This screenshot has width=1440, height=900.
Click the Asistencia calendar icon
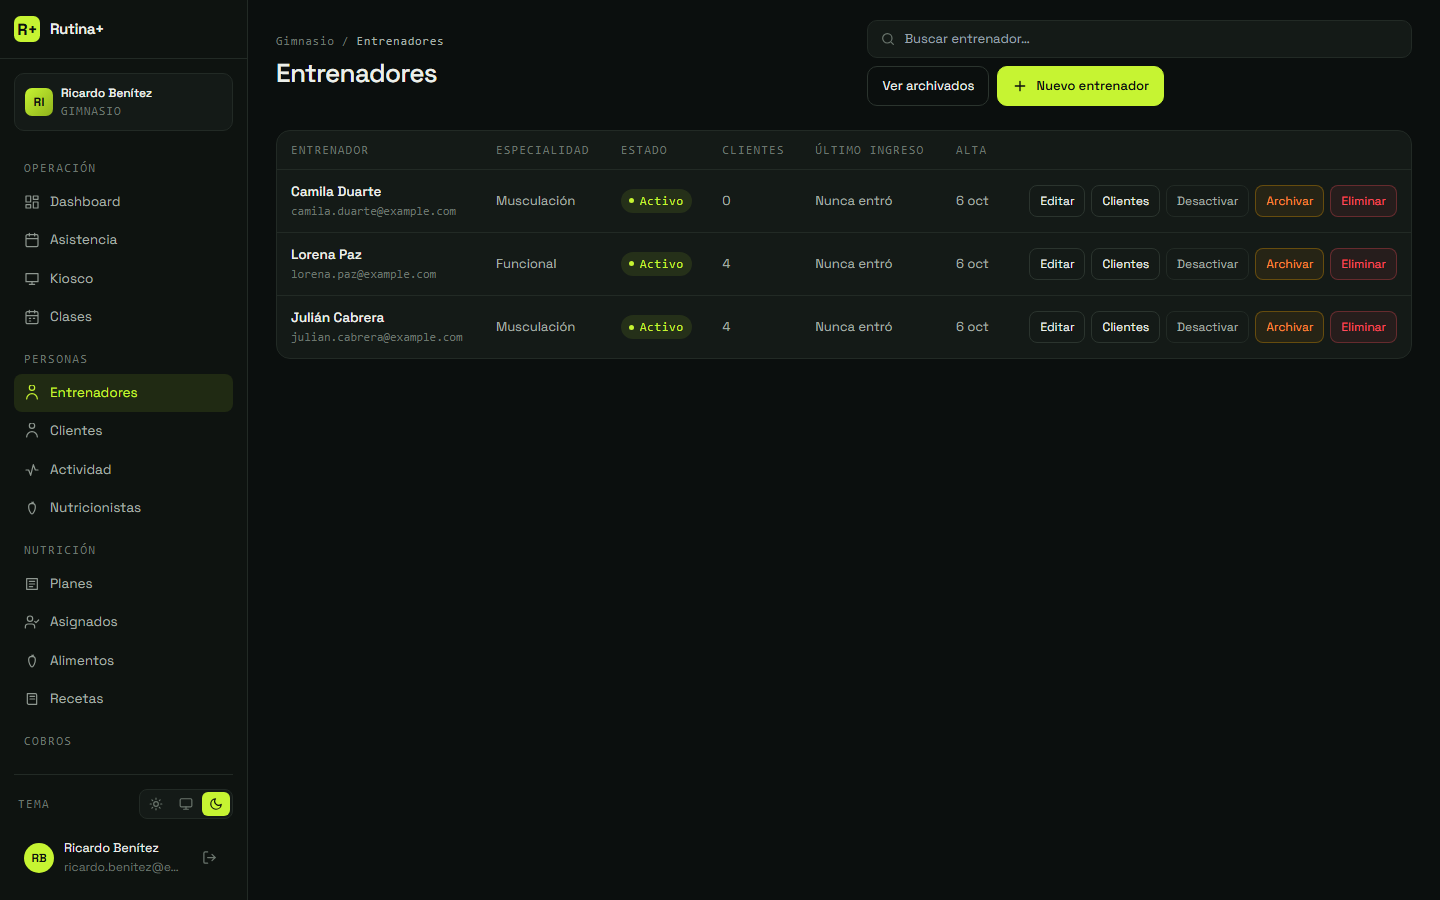(32, 240)
